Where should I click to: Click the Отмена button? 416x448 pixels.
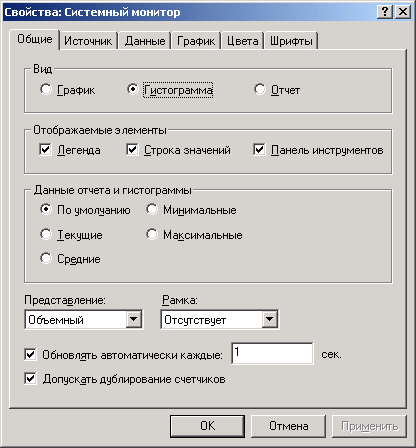pyautogui.click(x=288, y=426)
